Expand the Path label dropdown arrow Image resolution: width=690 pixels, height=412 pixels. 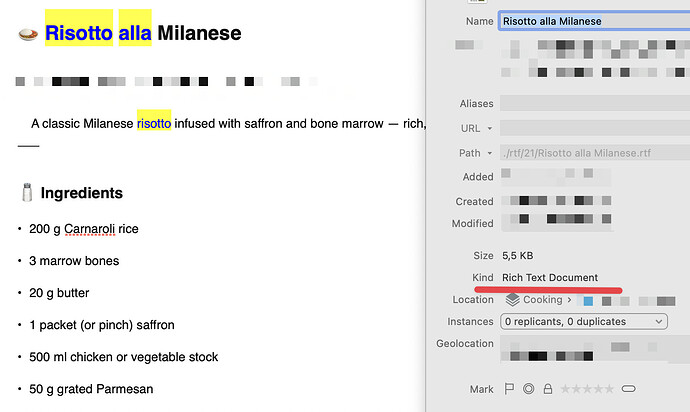pos(490,154)
